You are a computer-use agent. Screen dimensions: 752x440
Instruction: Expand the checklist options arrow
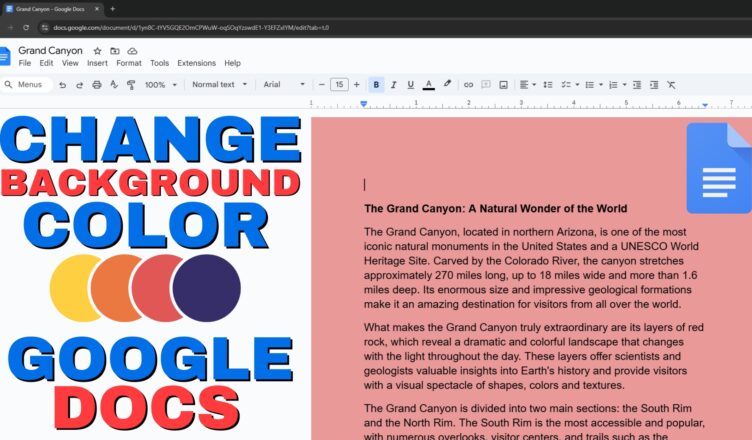coord(577,85)
